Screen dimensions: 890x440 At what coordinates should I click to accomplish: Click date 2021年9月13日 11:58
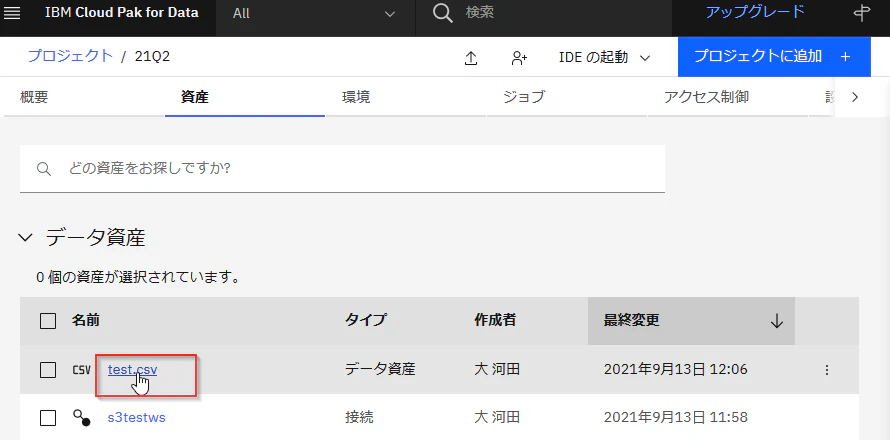point(675,418)
